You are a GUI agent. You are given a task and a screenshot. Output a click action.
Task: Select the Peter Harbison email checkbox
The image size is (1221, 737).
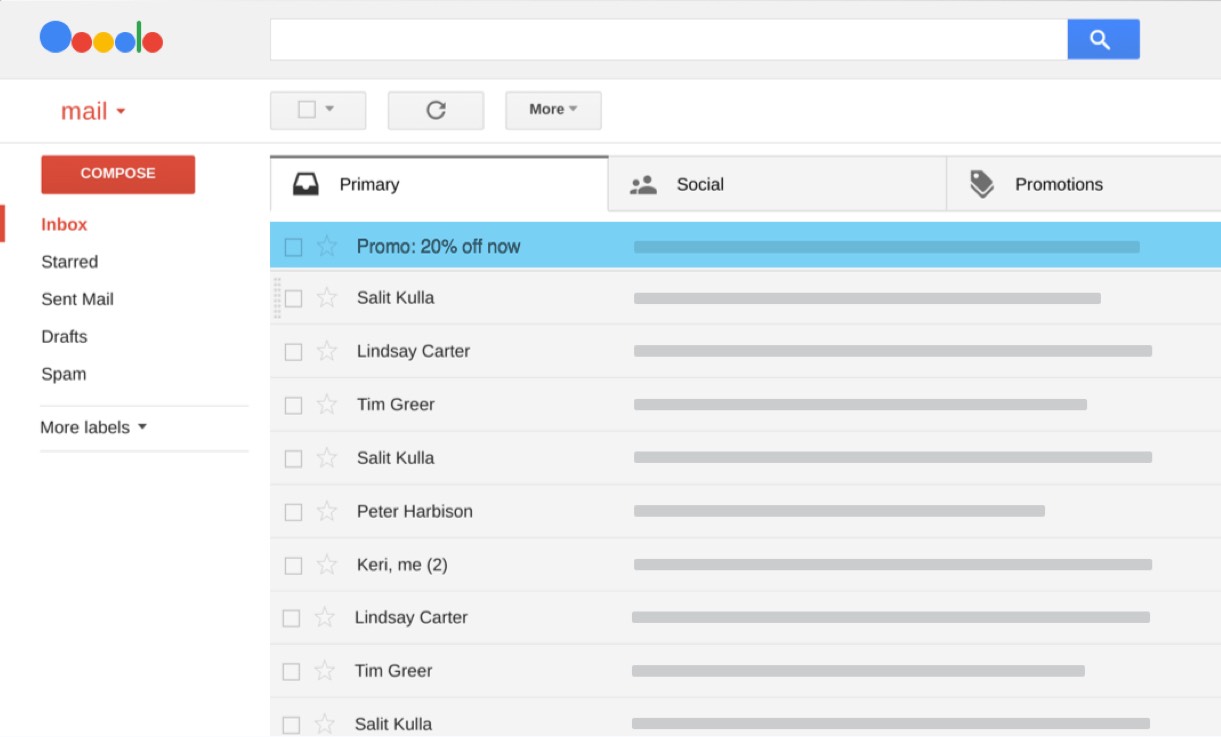[293, 512]
